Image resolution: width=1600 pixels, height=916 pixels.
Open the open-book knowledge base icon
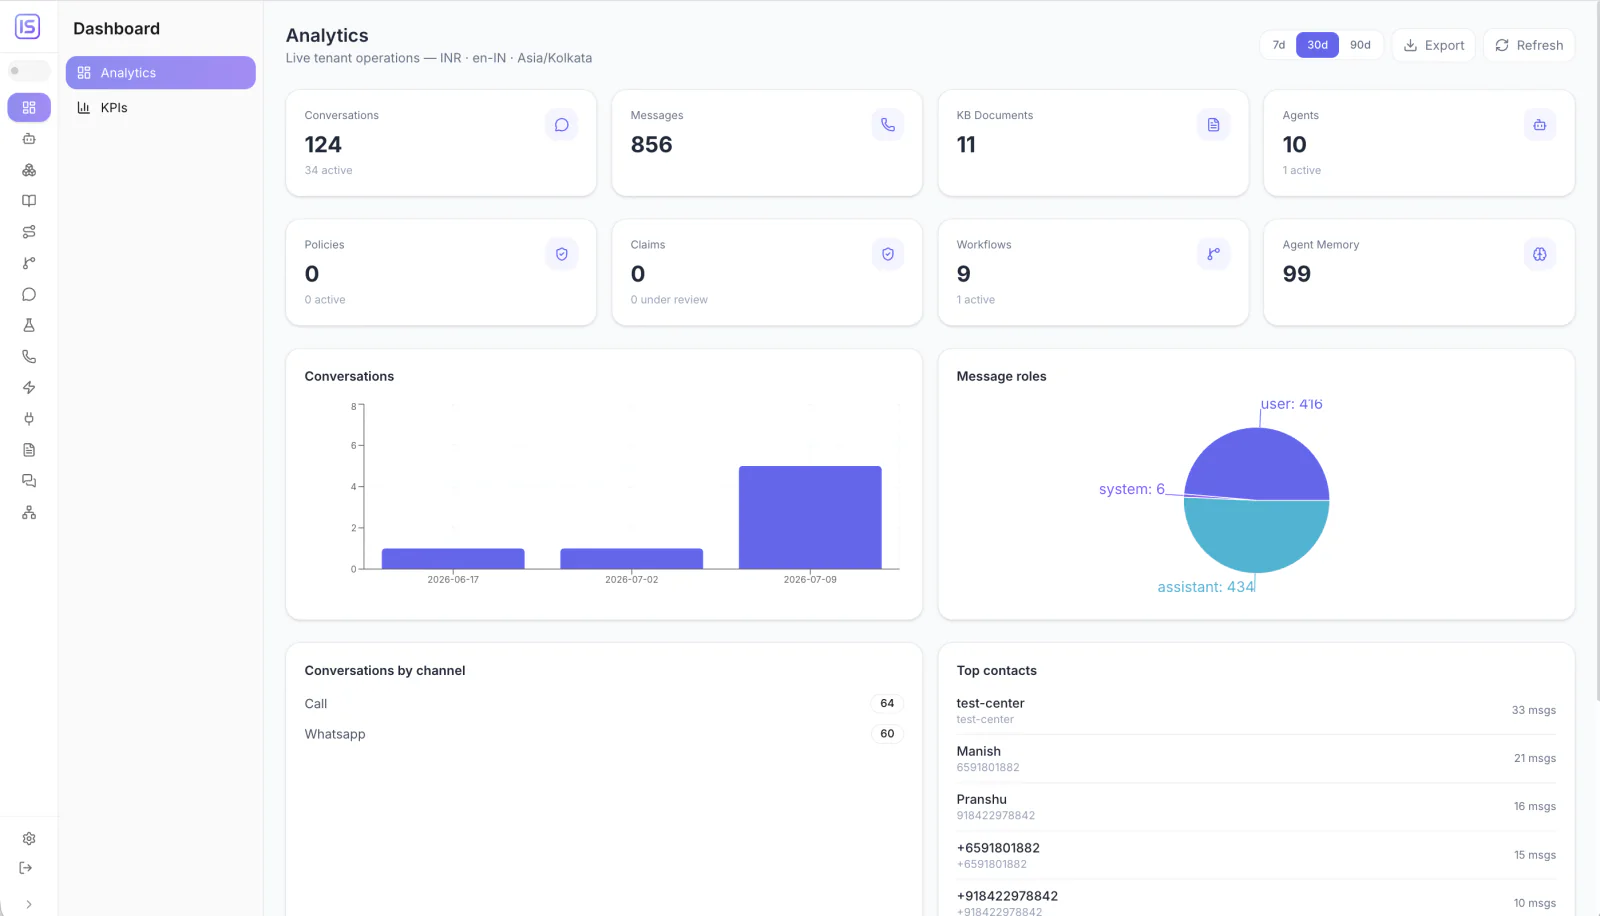point(29,201)
